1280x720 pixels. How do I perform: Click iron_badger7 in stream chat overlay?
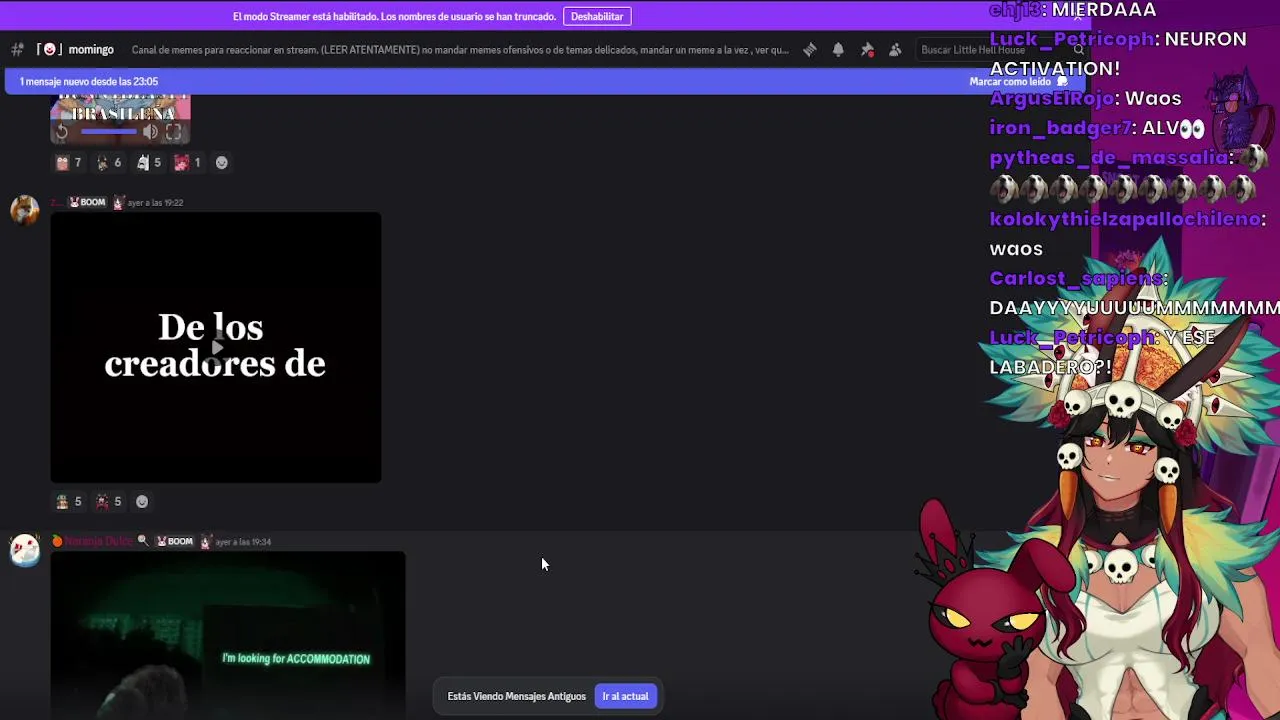click(x=1060, y=128)
